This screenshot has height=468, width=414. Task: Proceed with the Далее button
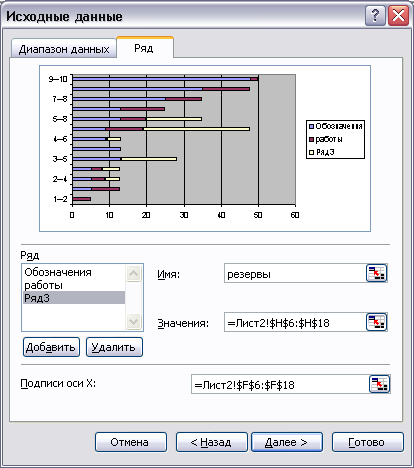coord(287,442)
